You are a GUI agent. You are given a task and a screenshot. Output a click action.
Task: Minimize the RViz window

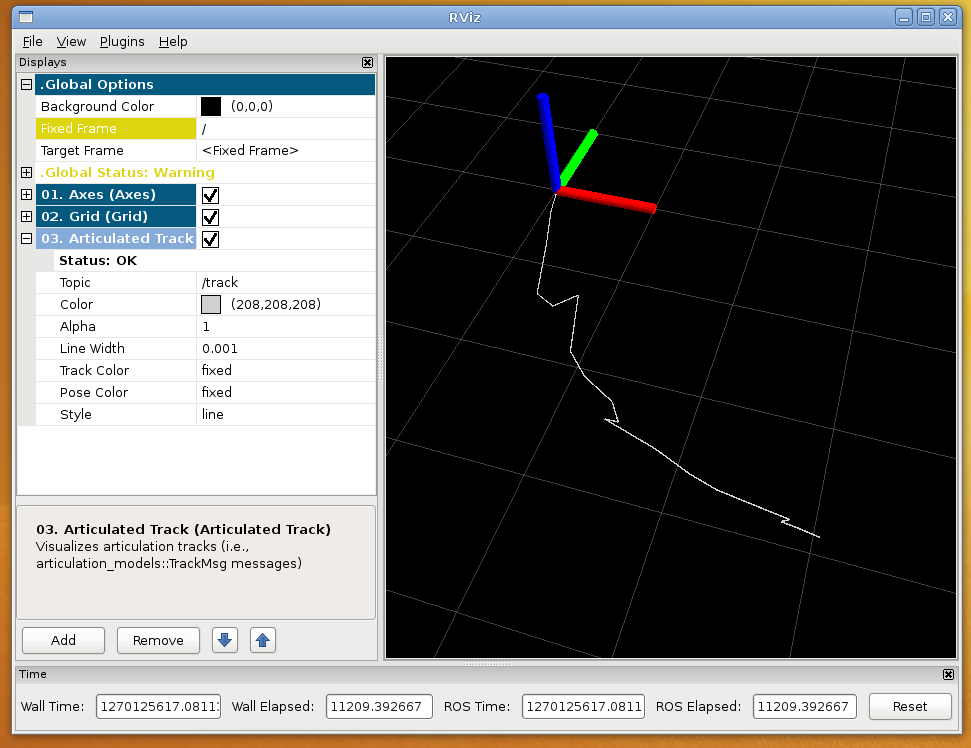pyautogui.click(x=904, y=17)
